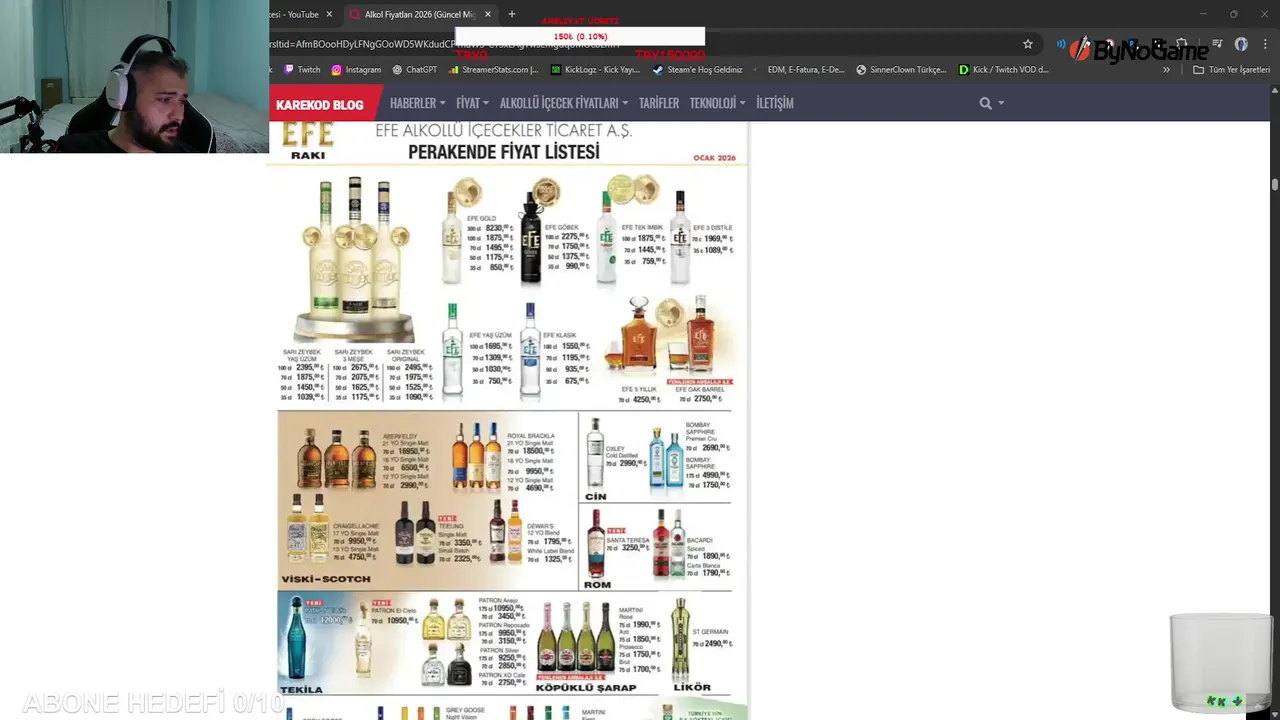1280x720 pixels.
Task: Click the EFE RAKI logo in price list
Action: [x=308, y=140]
